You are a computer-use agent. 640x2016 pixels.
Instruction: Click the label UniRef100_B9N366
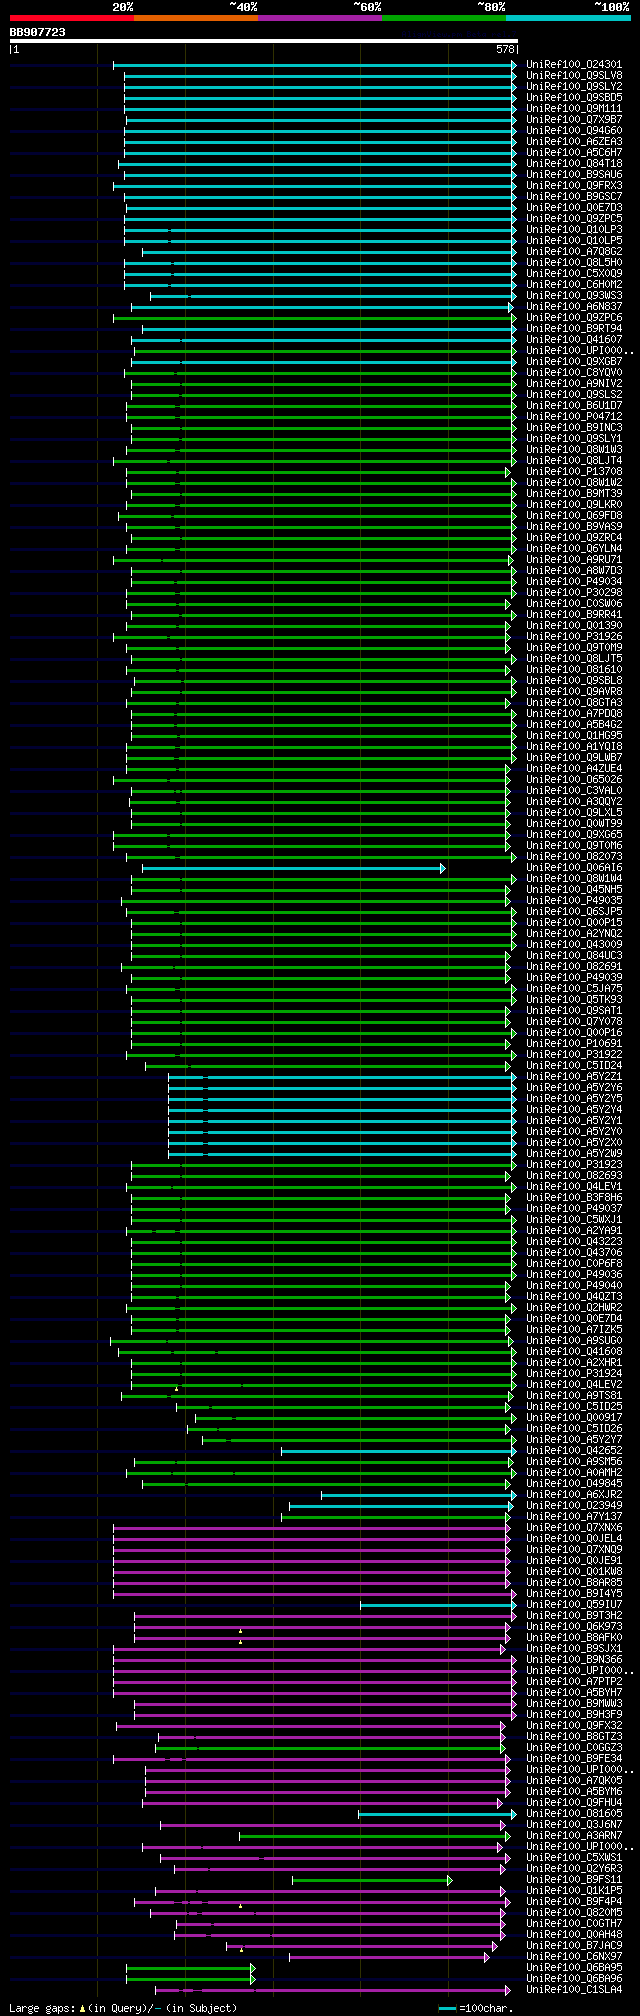[x=574, y=1660]
